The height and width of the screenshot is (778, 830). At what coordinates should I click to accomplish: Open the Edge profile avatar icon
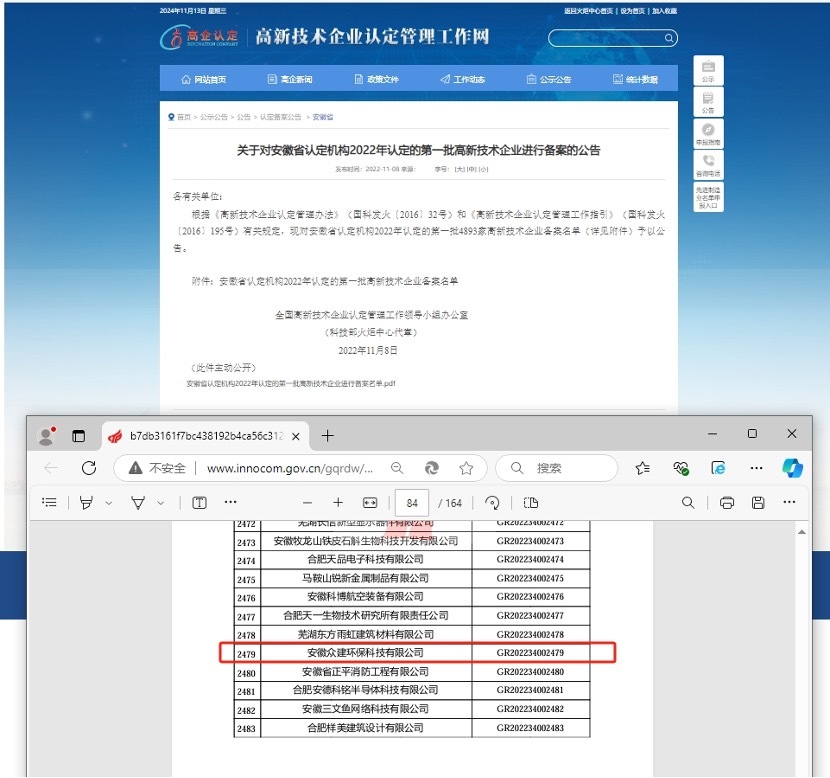[47, 436]
